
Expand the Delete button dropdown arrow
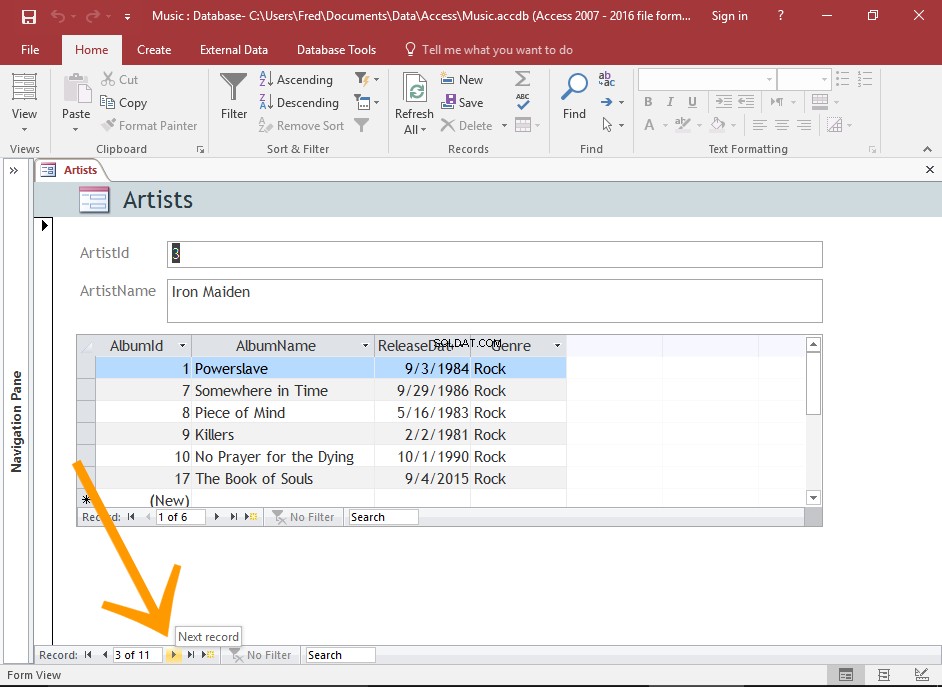[505, 126]
